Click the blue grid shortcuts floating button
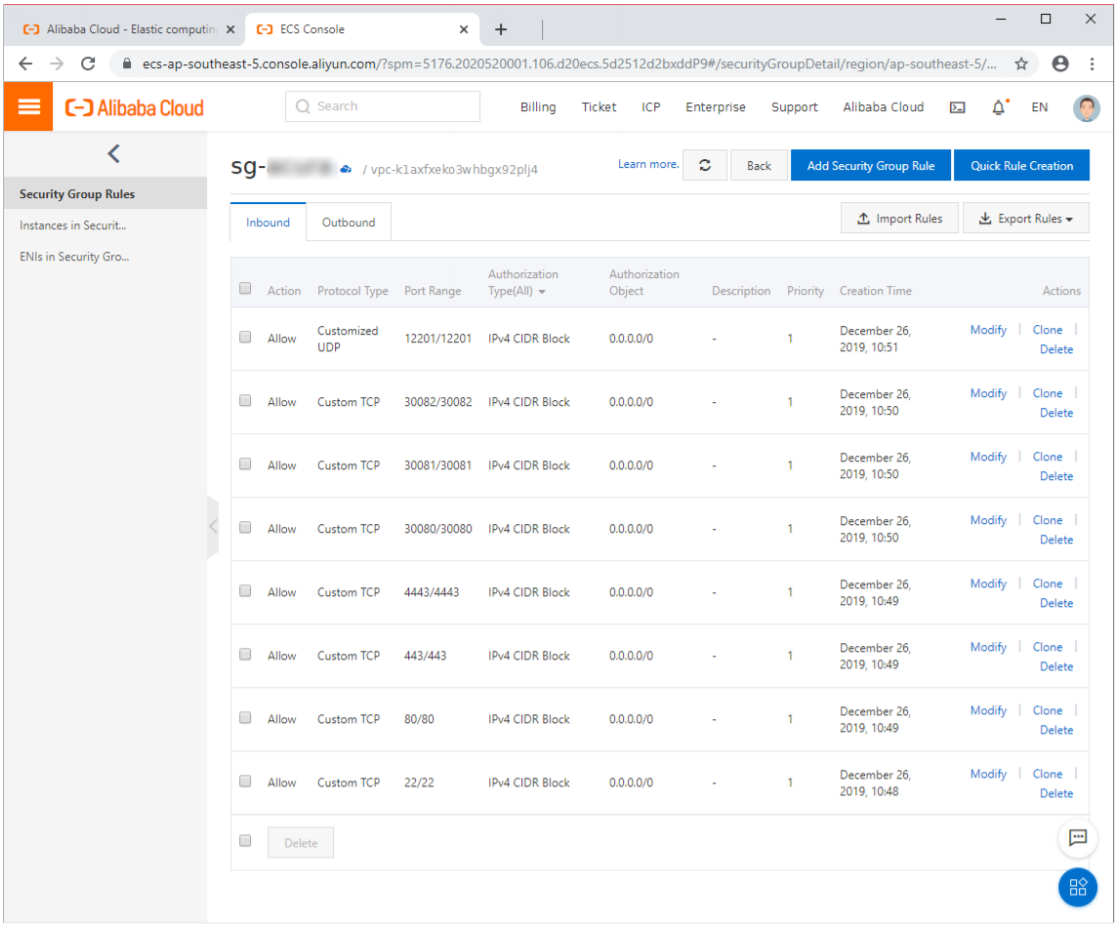The image size is (1116, 927). tap(1077, 887)
